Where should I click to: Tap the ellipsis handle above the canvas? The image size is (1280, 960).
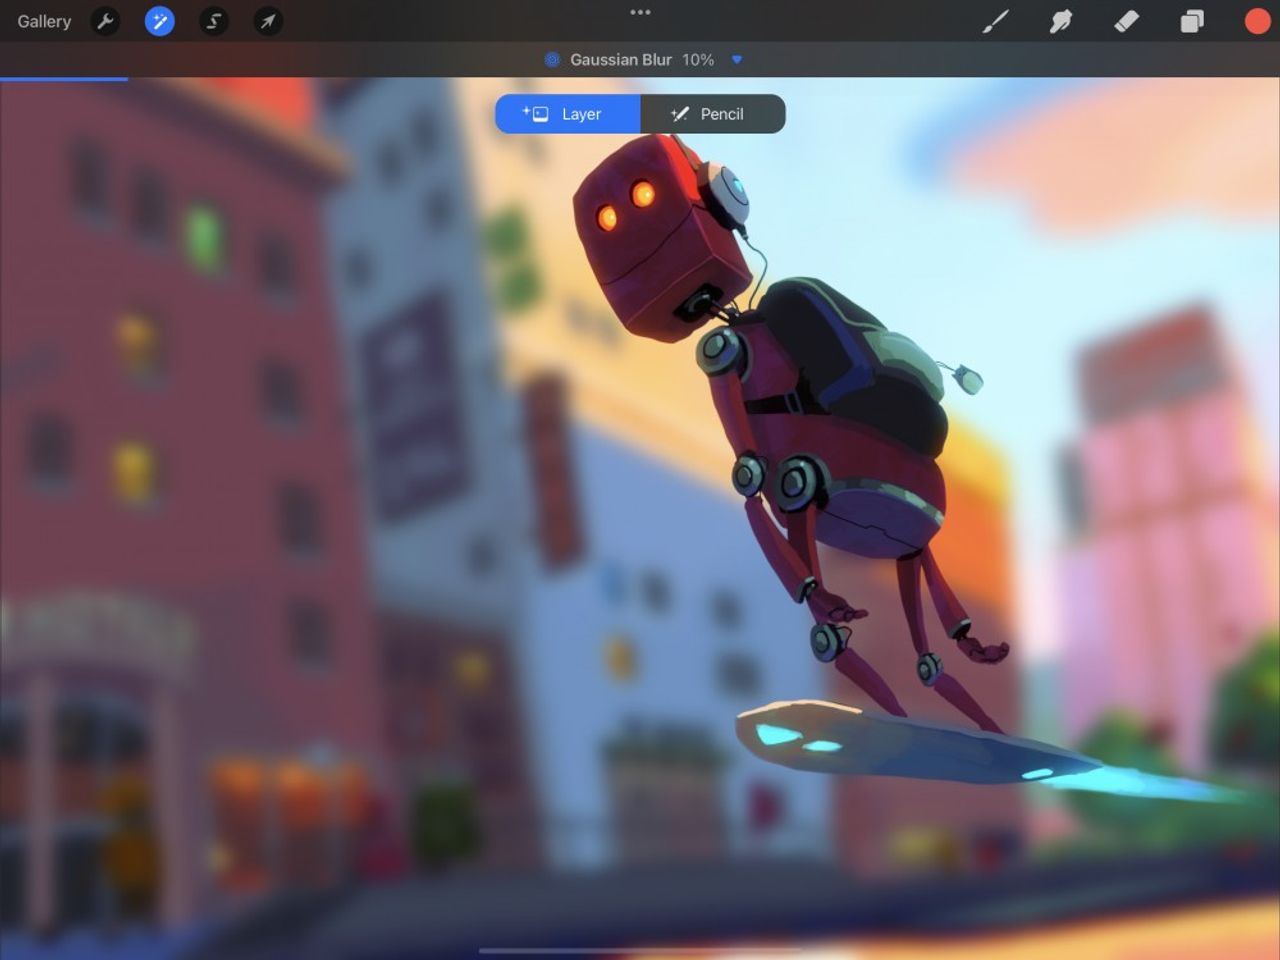640,13
